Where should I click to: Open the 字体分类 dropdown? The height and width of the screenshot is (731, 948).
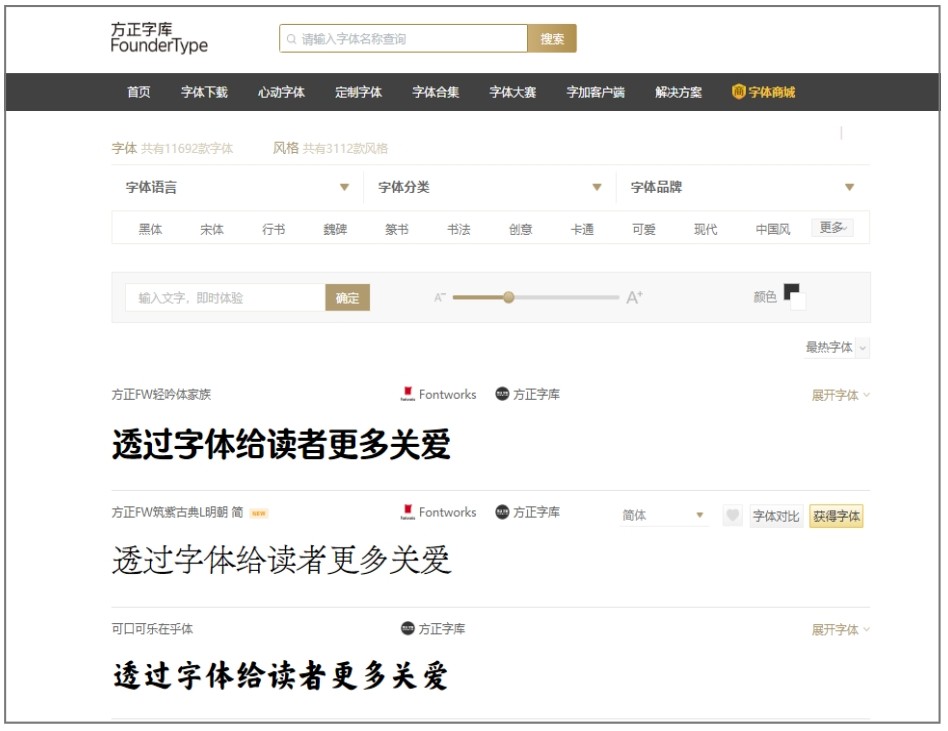tap(489, 187)
